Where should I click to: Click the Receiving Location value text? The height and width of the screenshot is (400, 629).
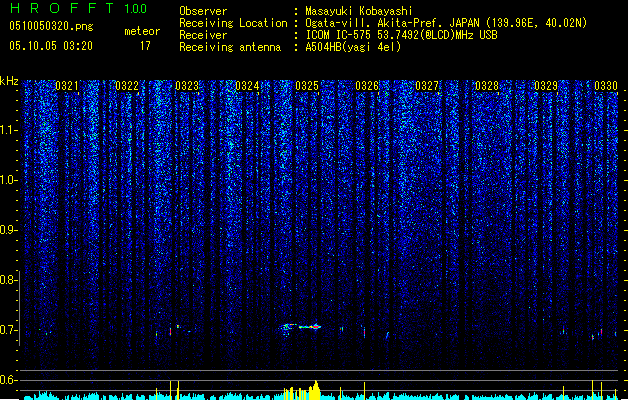coord(446,23)
